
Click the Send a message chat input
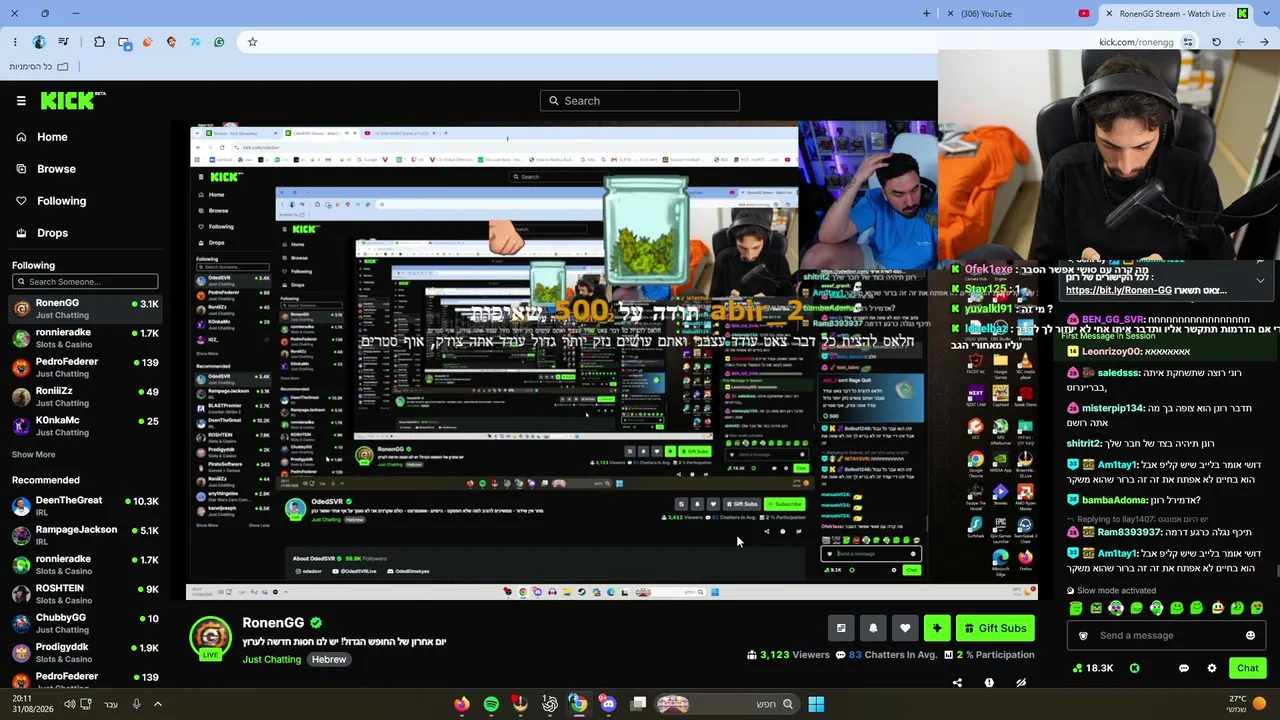[x=1165, y=635]
